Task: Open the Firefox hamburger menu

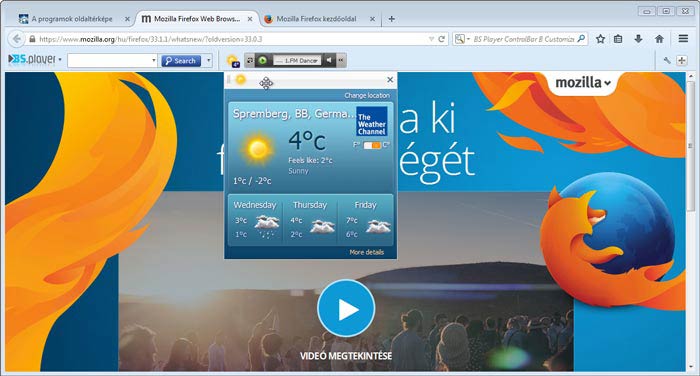Action: [x=683, y=39]
